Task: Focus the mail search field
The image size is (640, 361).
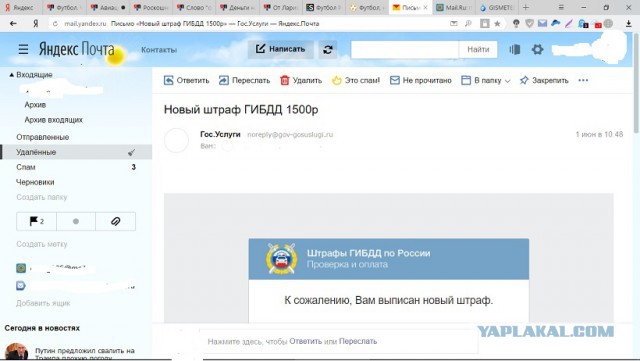Action: (404, 49)
